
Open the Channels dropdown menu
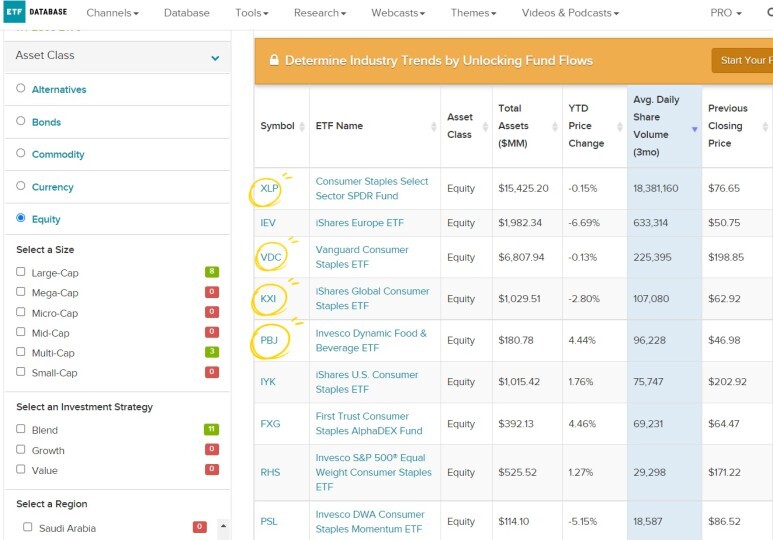pos(112,13)
